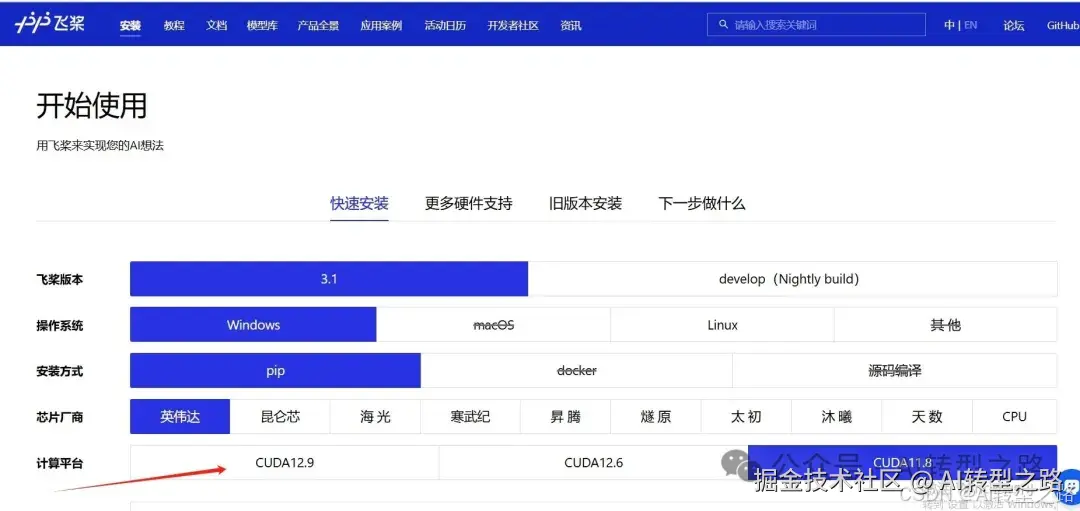This screenshot has height=511, width=1080.
Task: Choose CUDA11.8 compute platform
Action: 902,463
